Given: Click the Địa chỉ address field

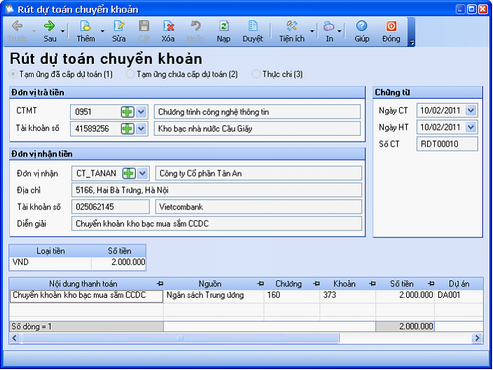Looking at the screenshot, I should click(217, 190).
